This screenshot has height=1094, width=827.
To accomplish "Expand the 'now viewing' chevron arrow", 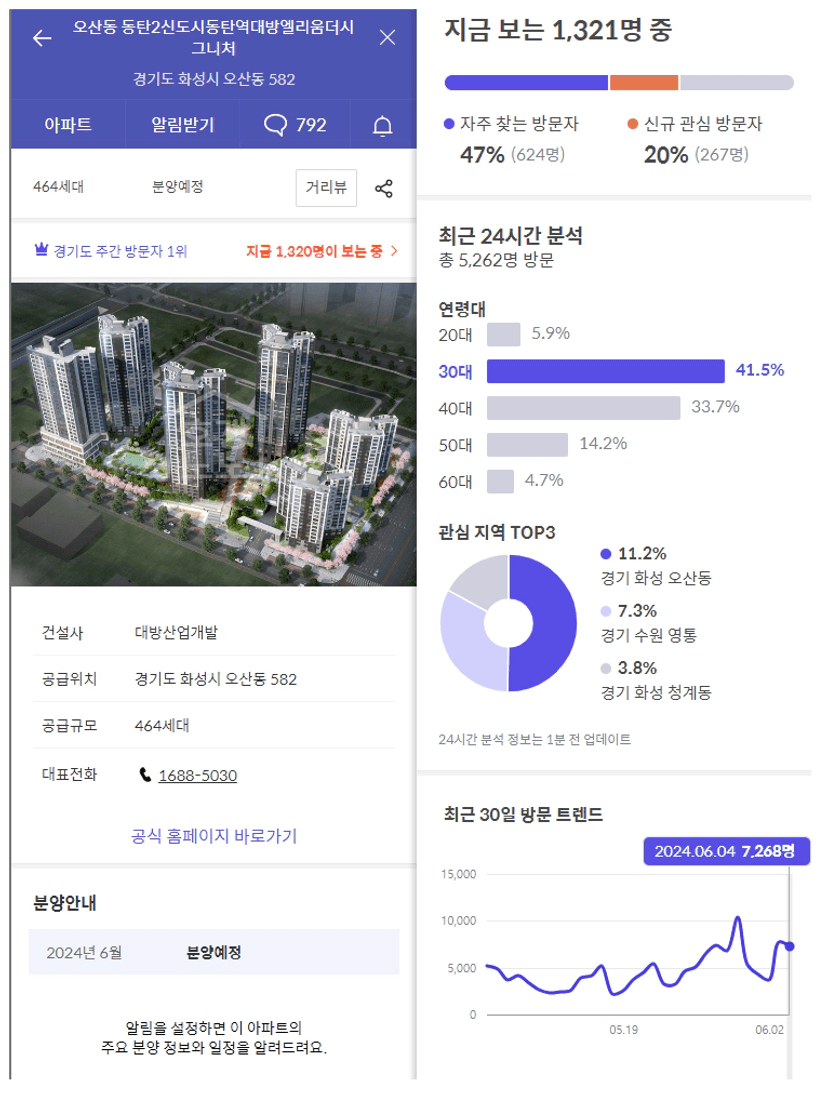I will click(394, 250).
